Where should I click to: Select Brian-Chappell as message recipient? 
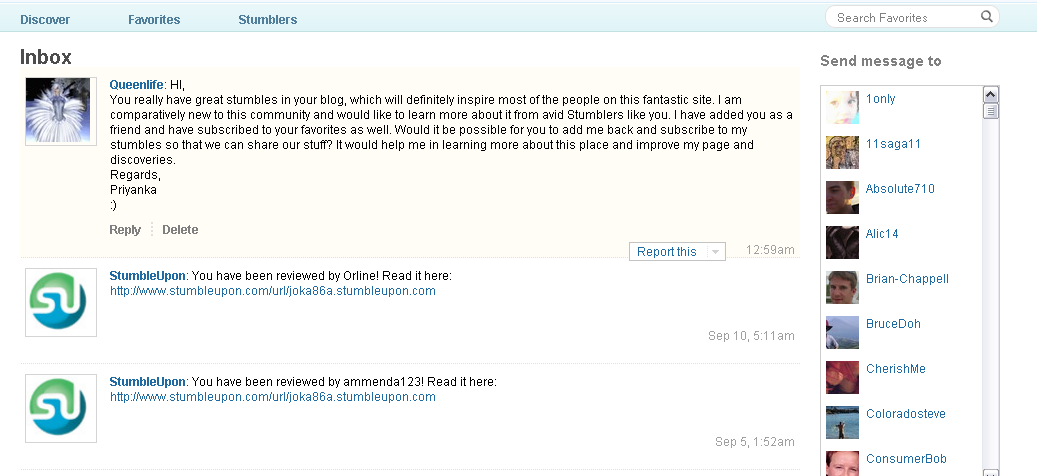[907, 278]
